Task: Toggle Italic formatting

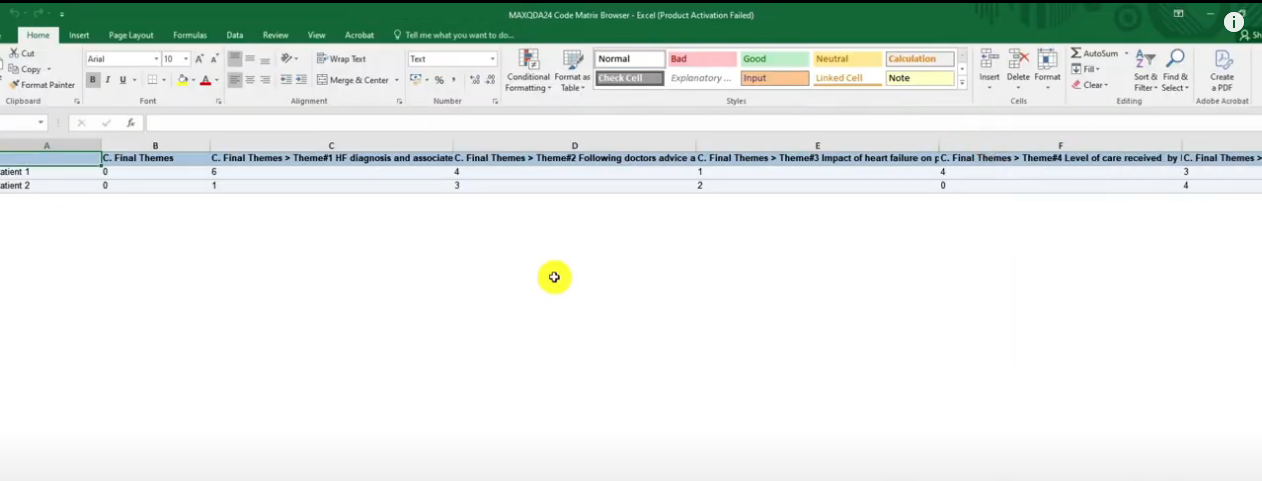Action: [x=108, y=80]
